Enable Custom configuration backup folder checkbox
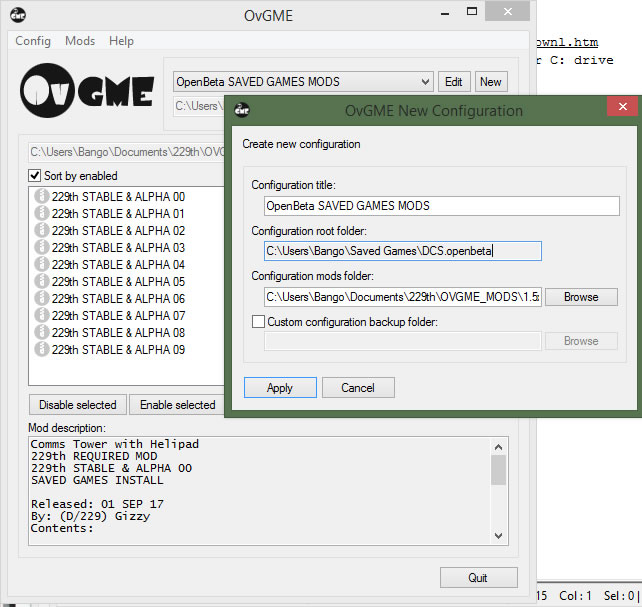Image resolution: width=642 pixels, height=607 pixels. pos(259,322)
